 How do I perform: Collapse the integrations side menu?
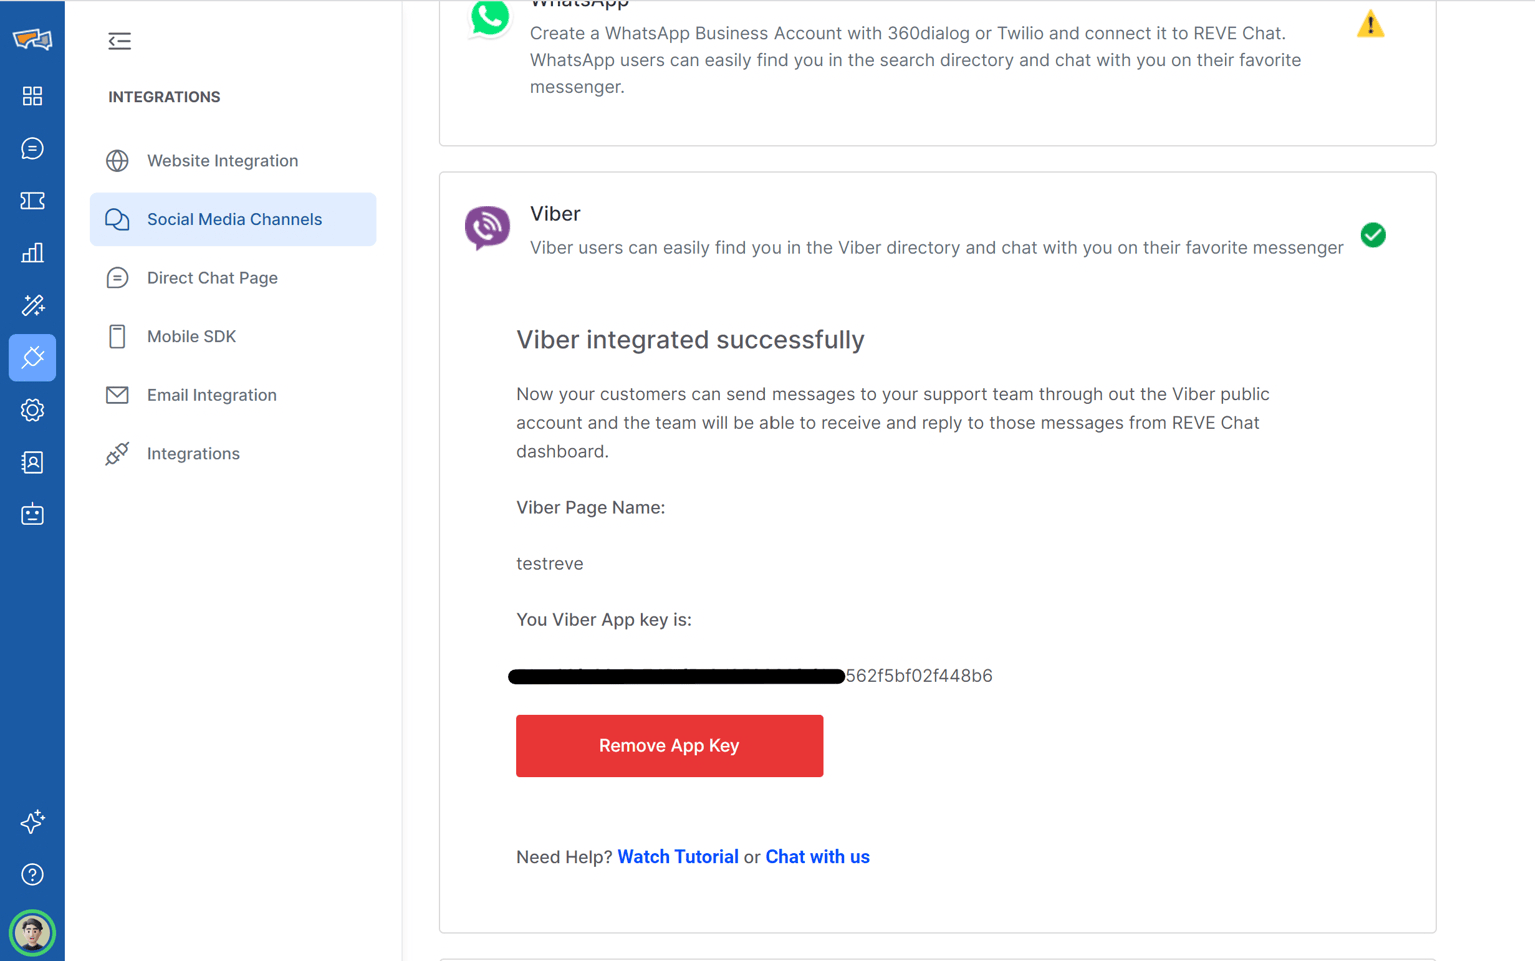[119, 41]
